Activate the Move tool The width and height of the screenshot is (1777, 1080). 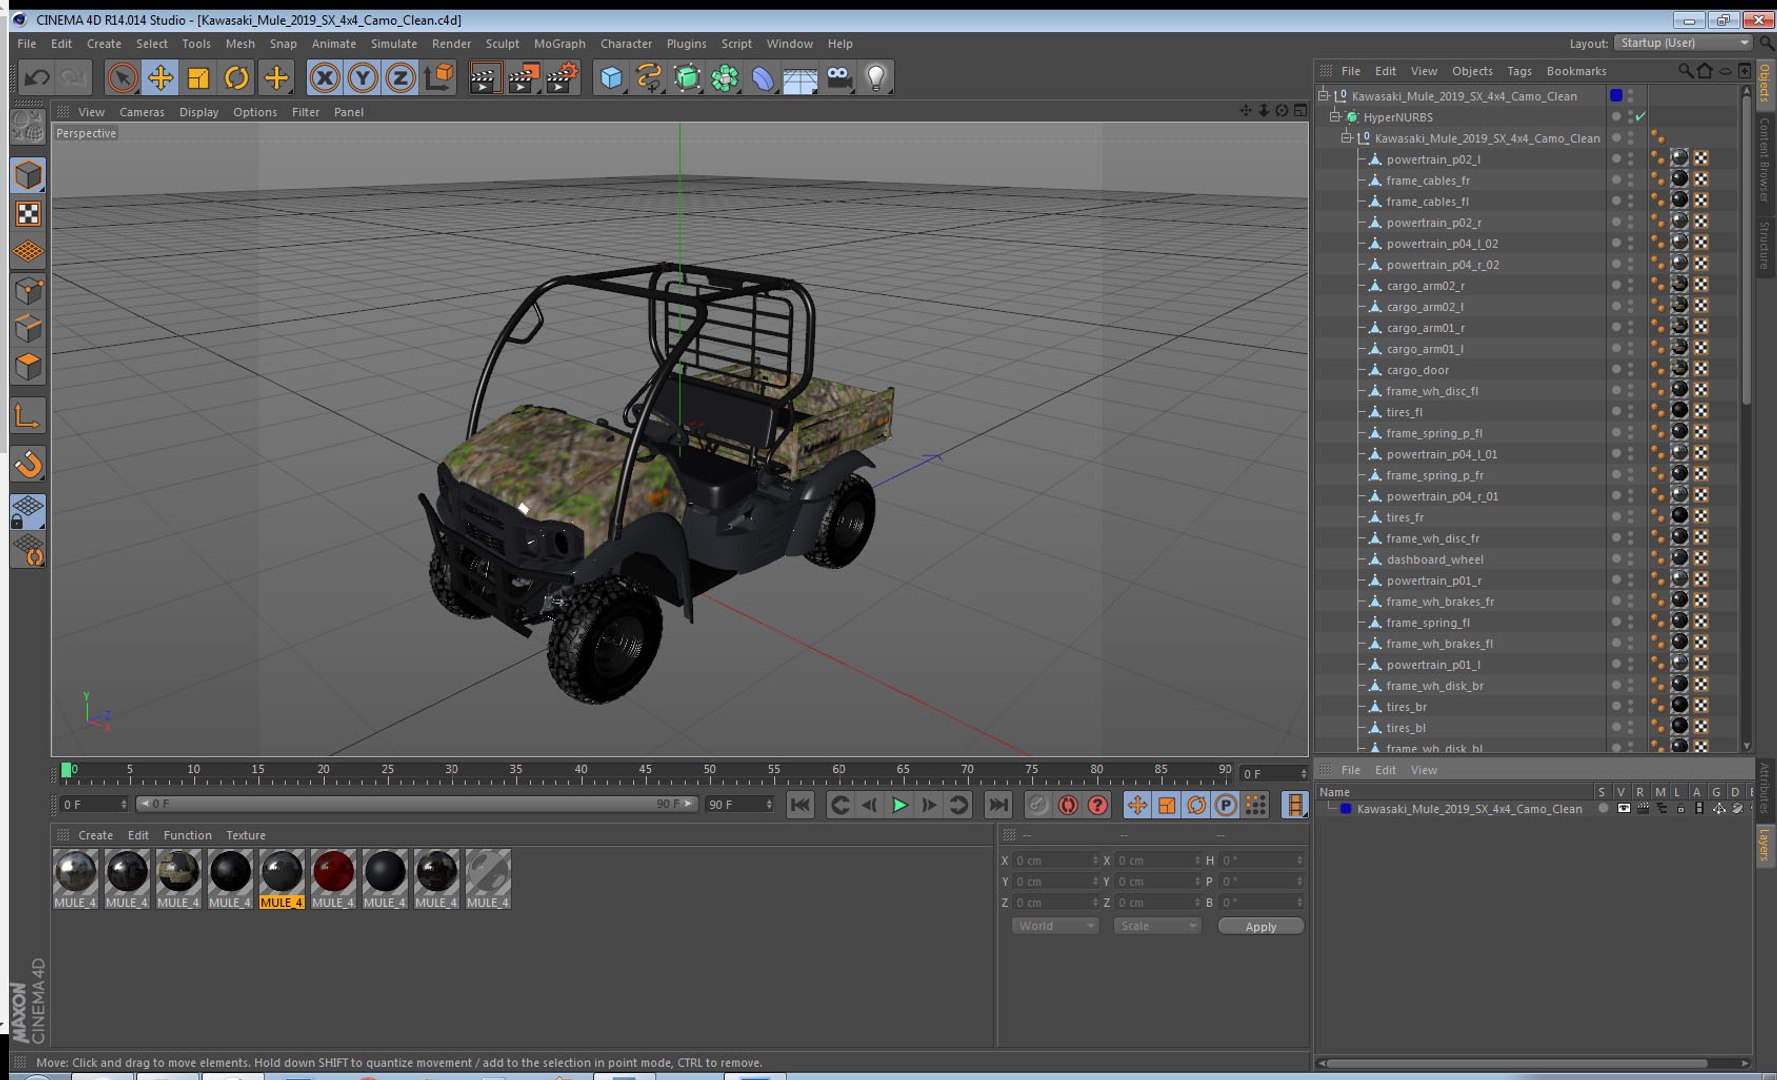point(160,77)
